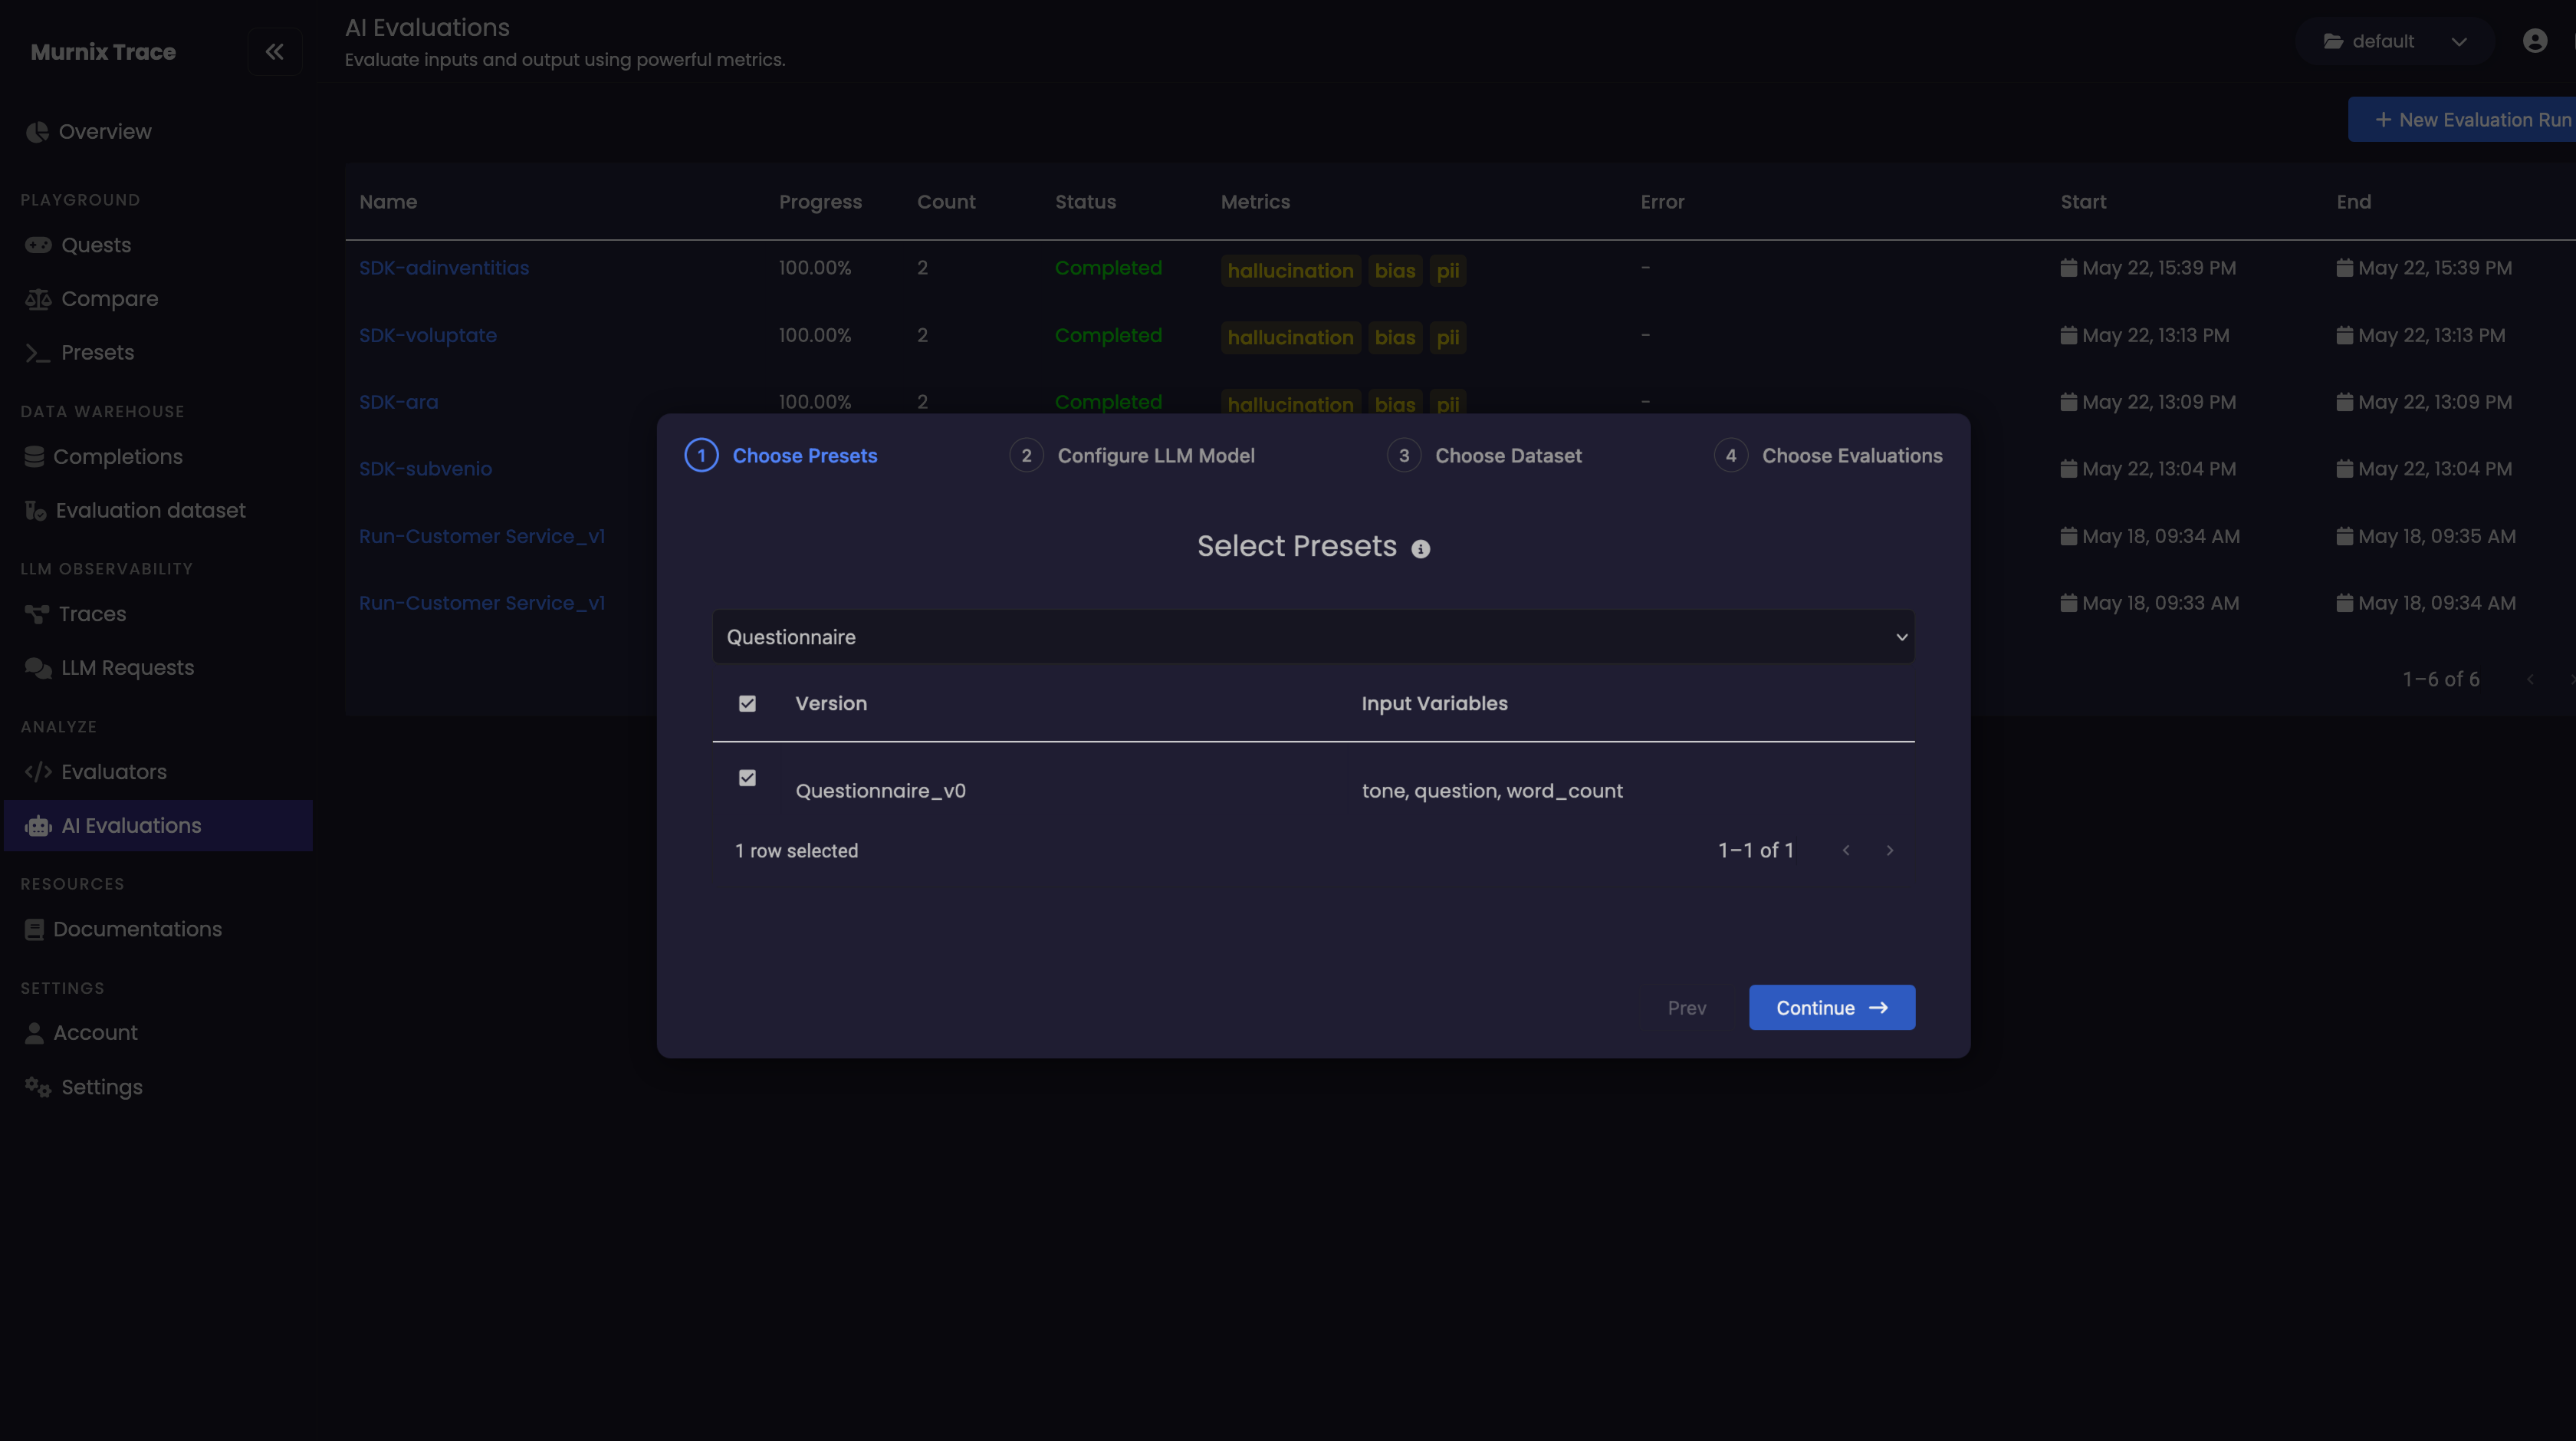Image resolution: width=2576 pixels, height=1441 pixels.
Task: Uncheck the Questionnaire_v0 row checkbox
Action: click(x=747, y=778)
